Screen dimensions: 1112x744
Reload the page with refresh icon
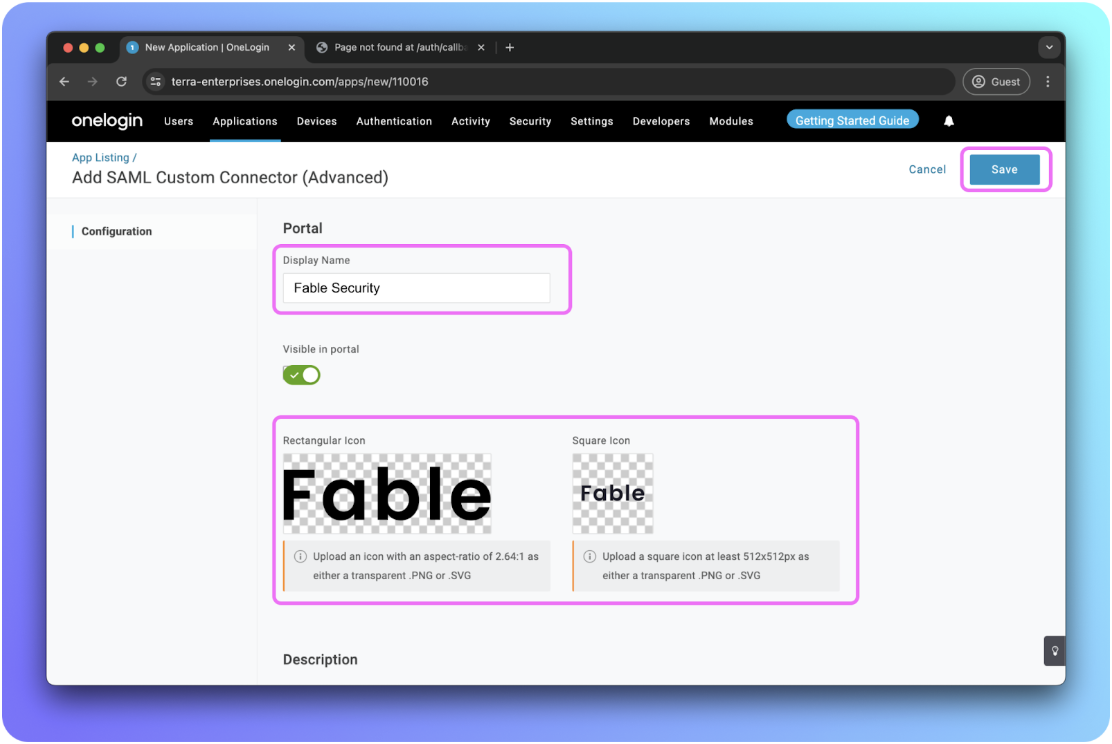pos(121,82)
